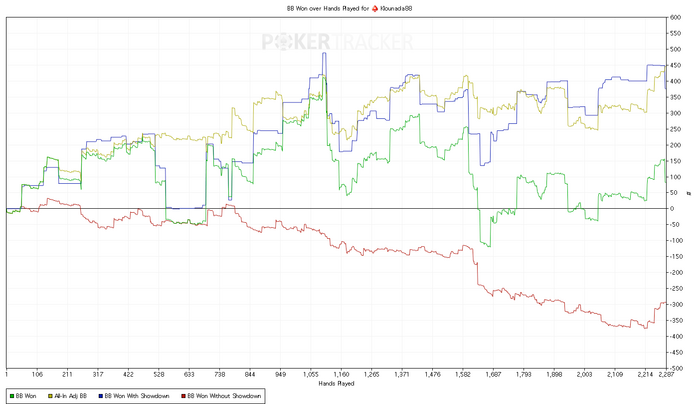Click the x-axis label 1,476
This screenshot has height=404, width=700.
pos(432,375)
